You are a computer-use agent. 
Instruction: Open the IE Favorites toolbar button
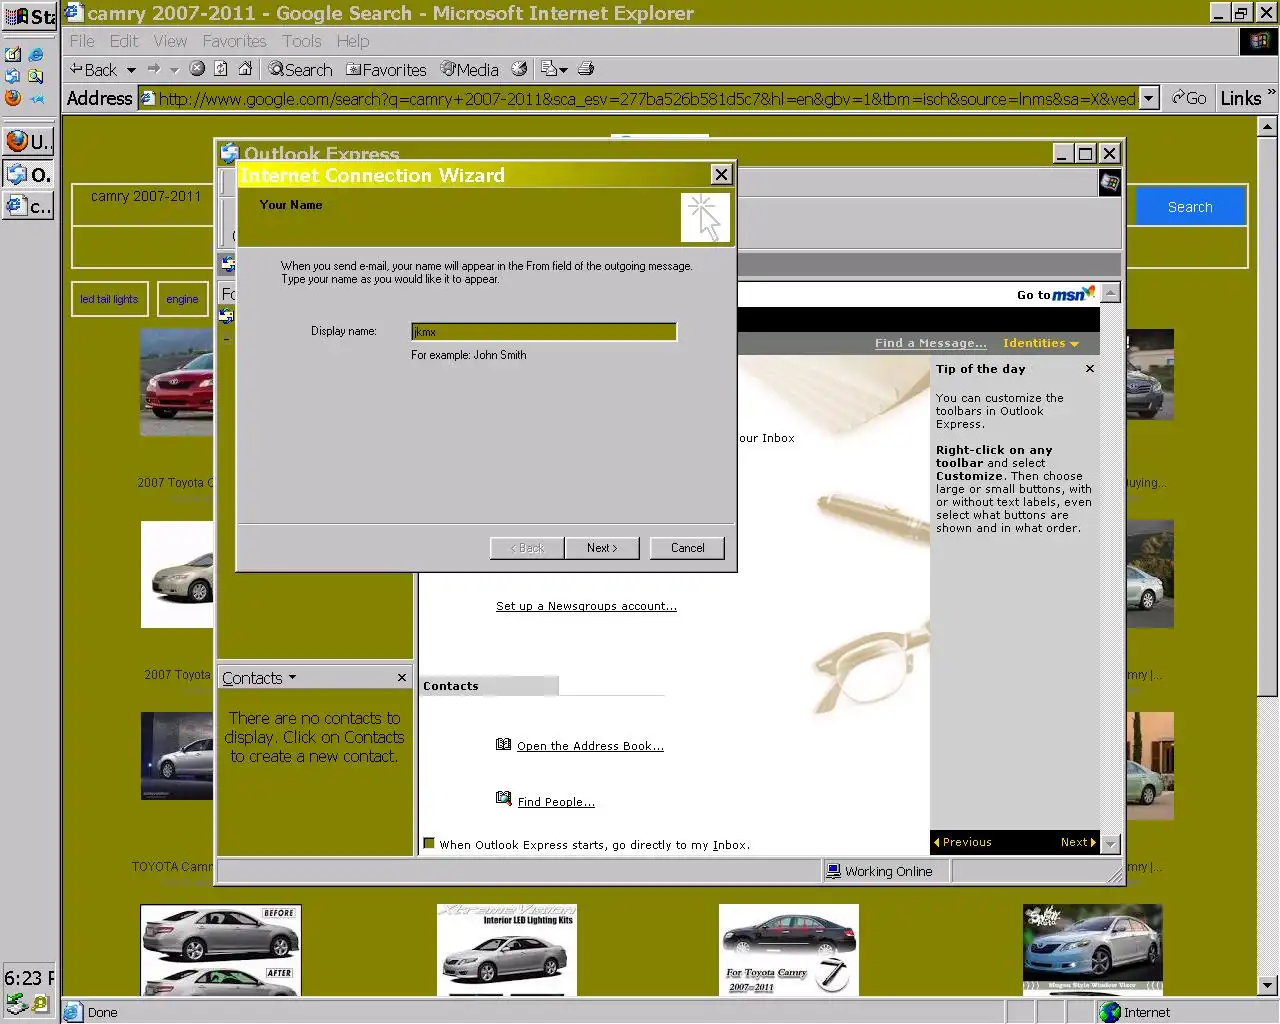[386, 69]
